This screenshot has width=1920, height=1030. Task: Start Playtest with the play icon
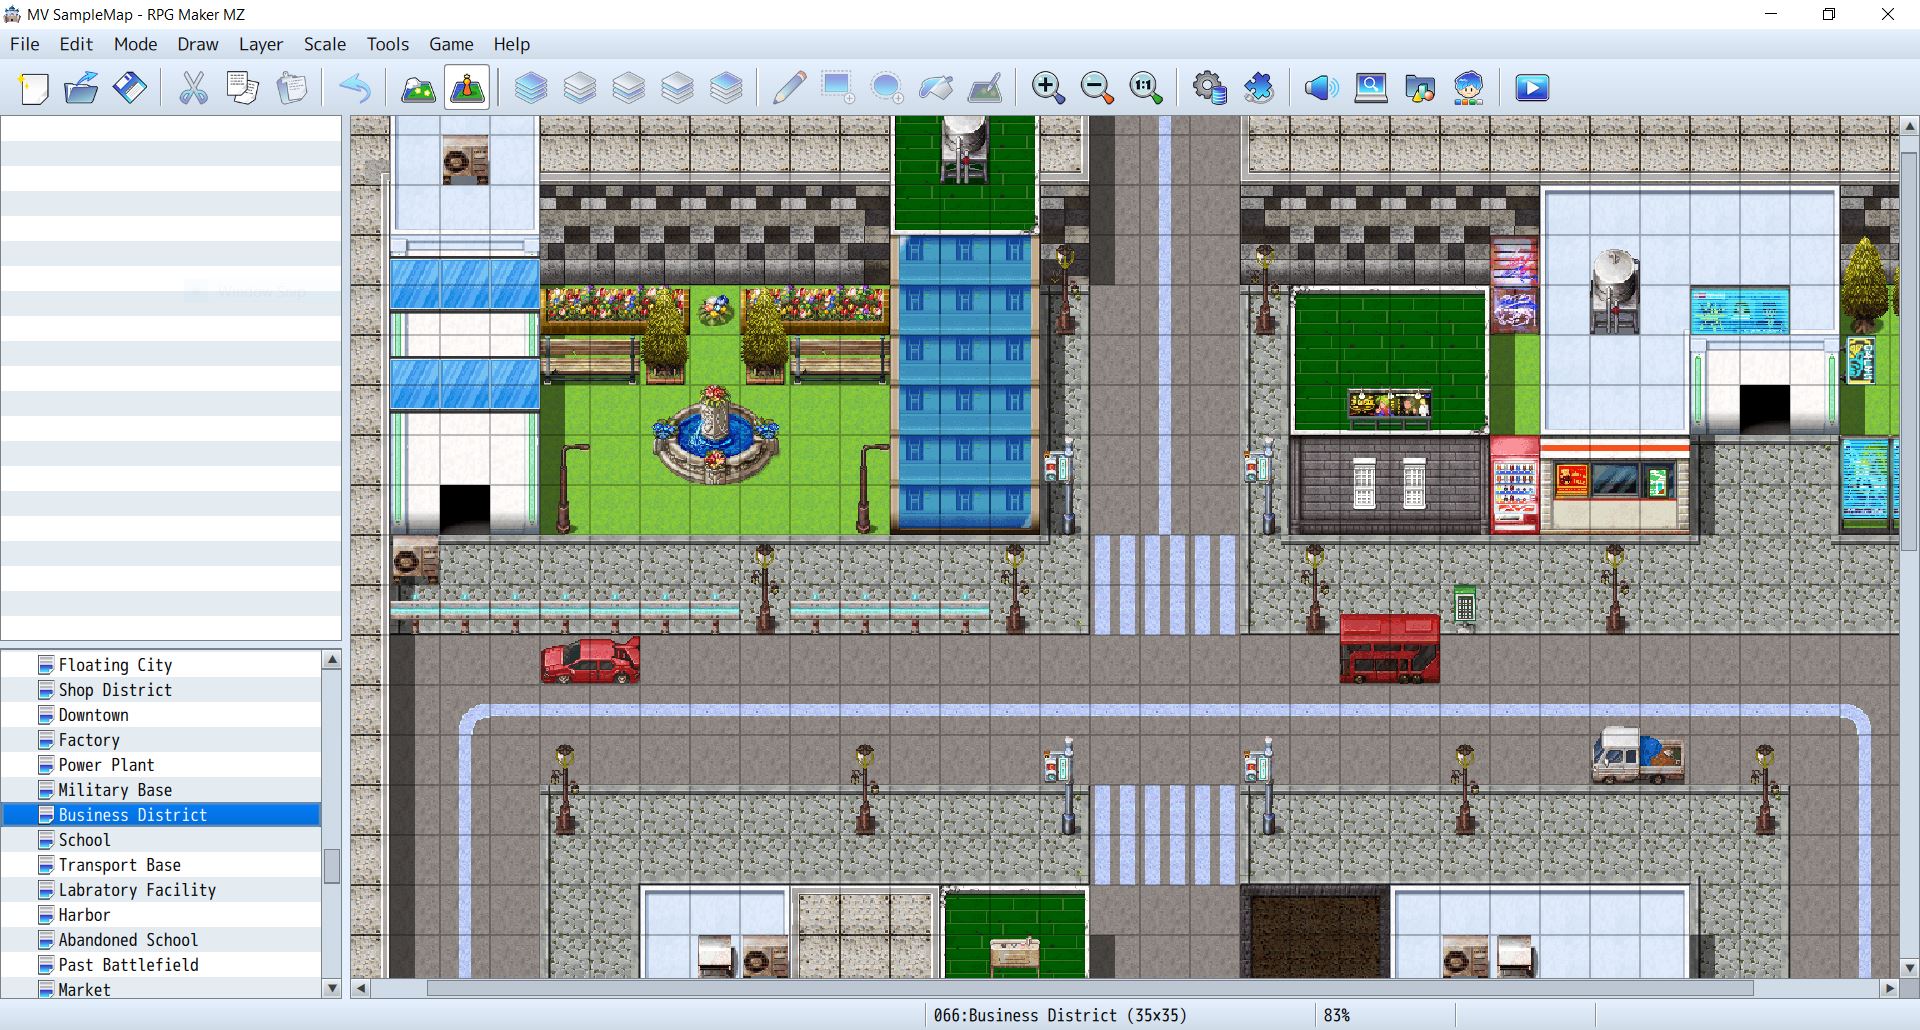[x=1532, y=88]
